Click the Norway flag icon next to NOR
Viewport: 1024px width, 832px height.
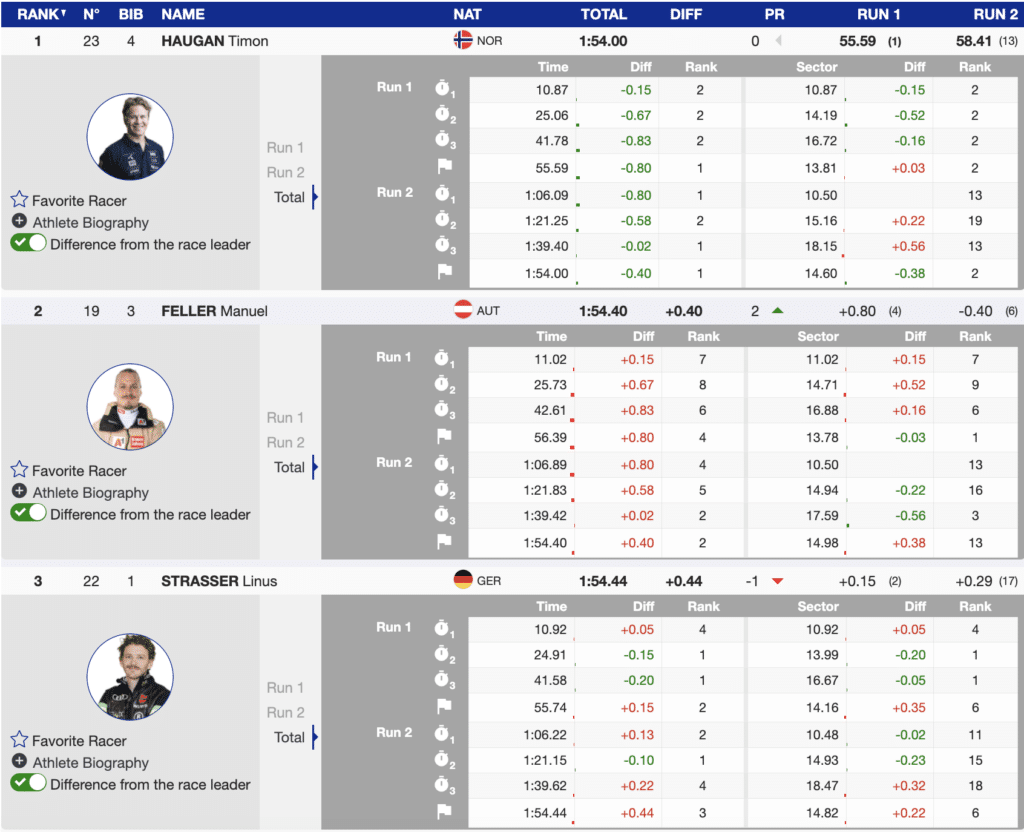(463, 41)
